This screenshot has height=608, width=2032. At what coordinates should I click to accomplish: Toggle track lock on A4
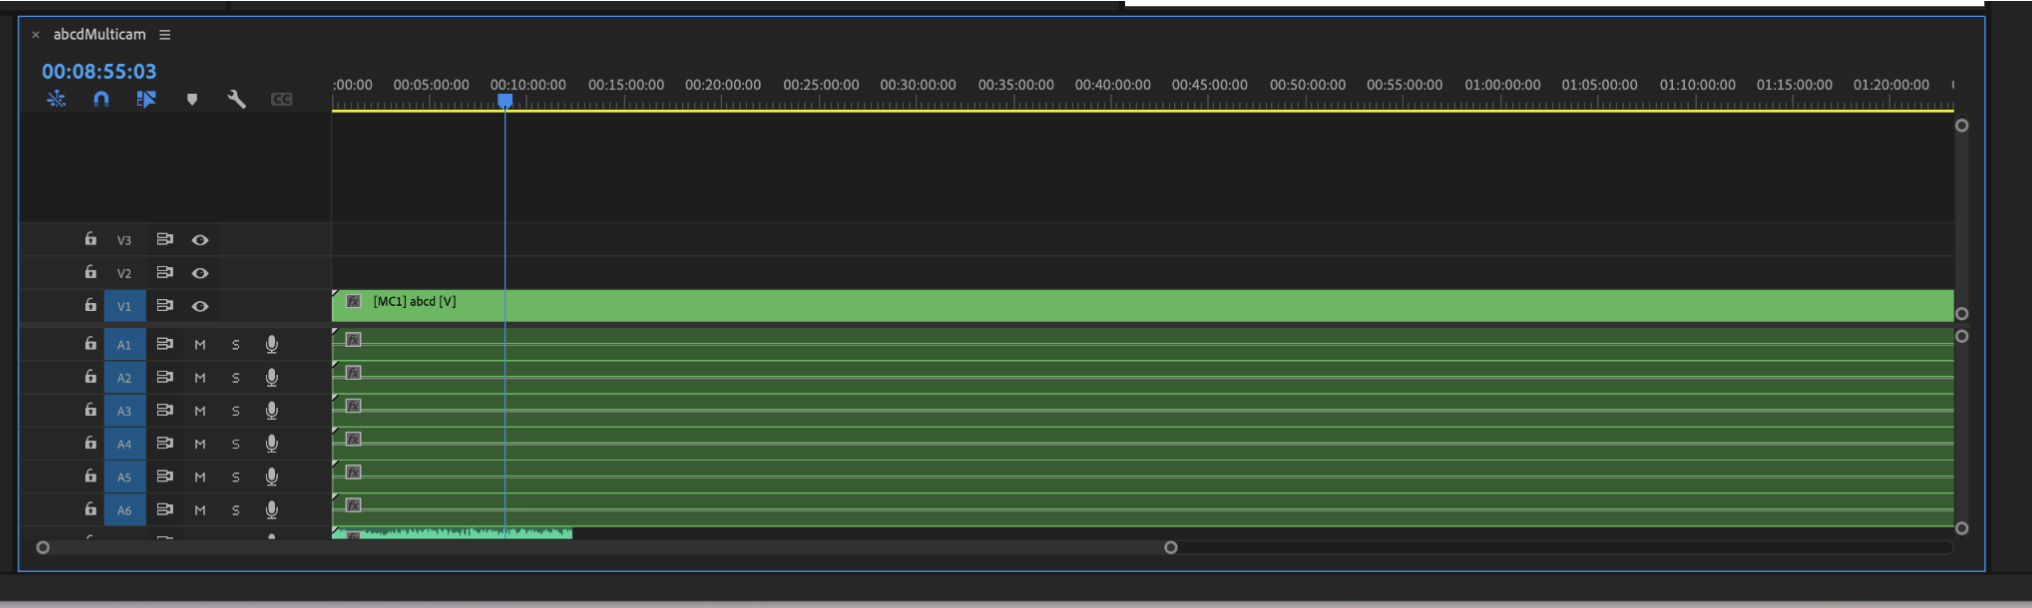(90, 442)
